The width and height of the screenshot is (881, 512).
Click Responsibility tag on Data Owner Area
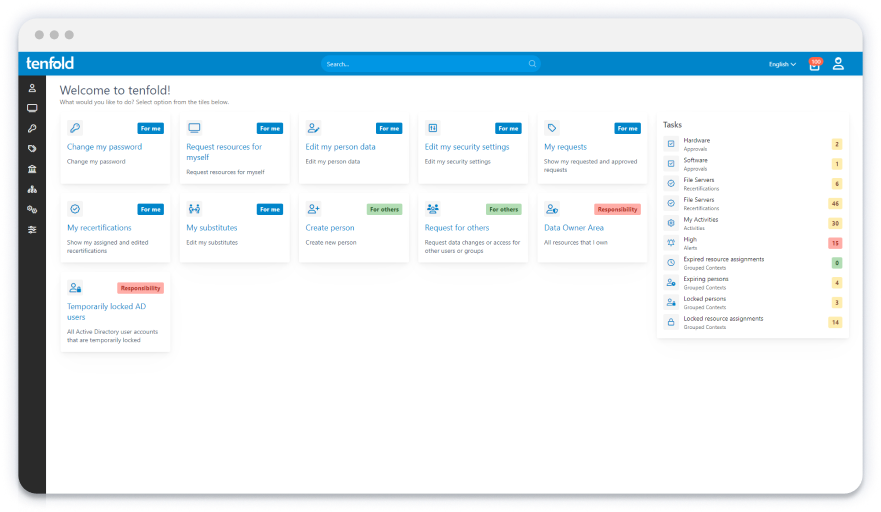pos(617,209)
